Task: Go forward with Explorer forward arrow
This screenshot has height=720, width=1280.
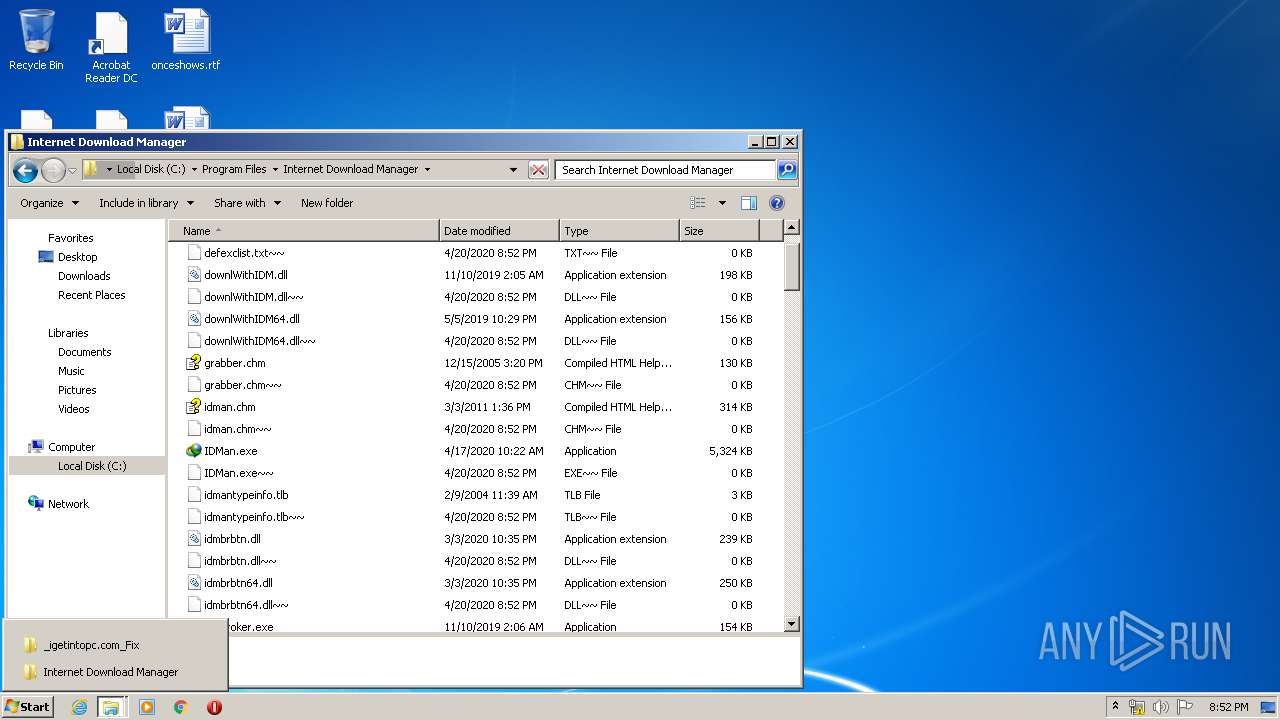Action: pyautogui.click(x=53, y=170)
